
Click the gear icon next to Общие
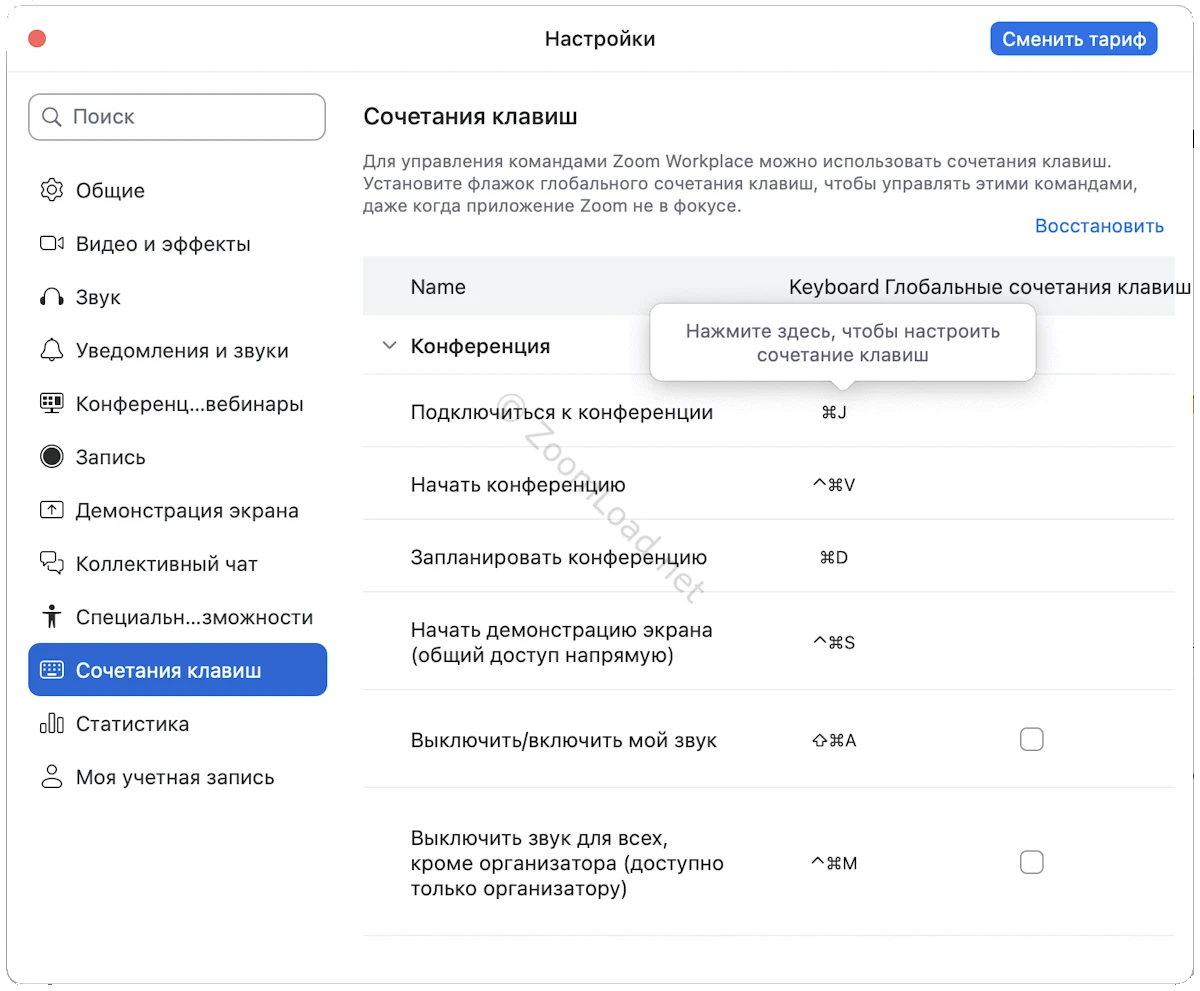click(51, 190)
